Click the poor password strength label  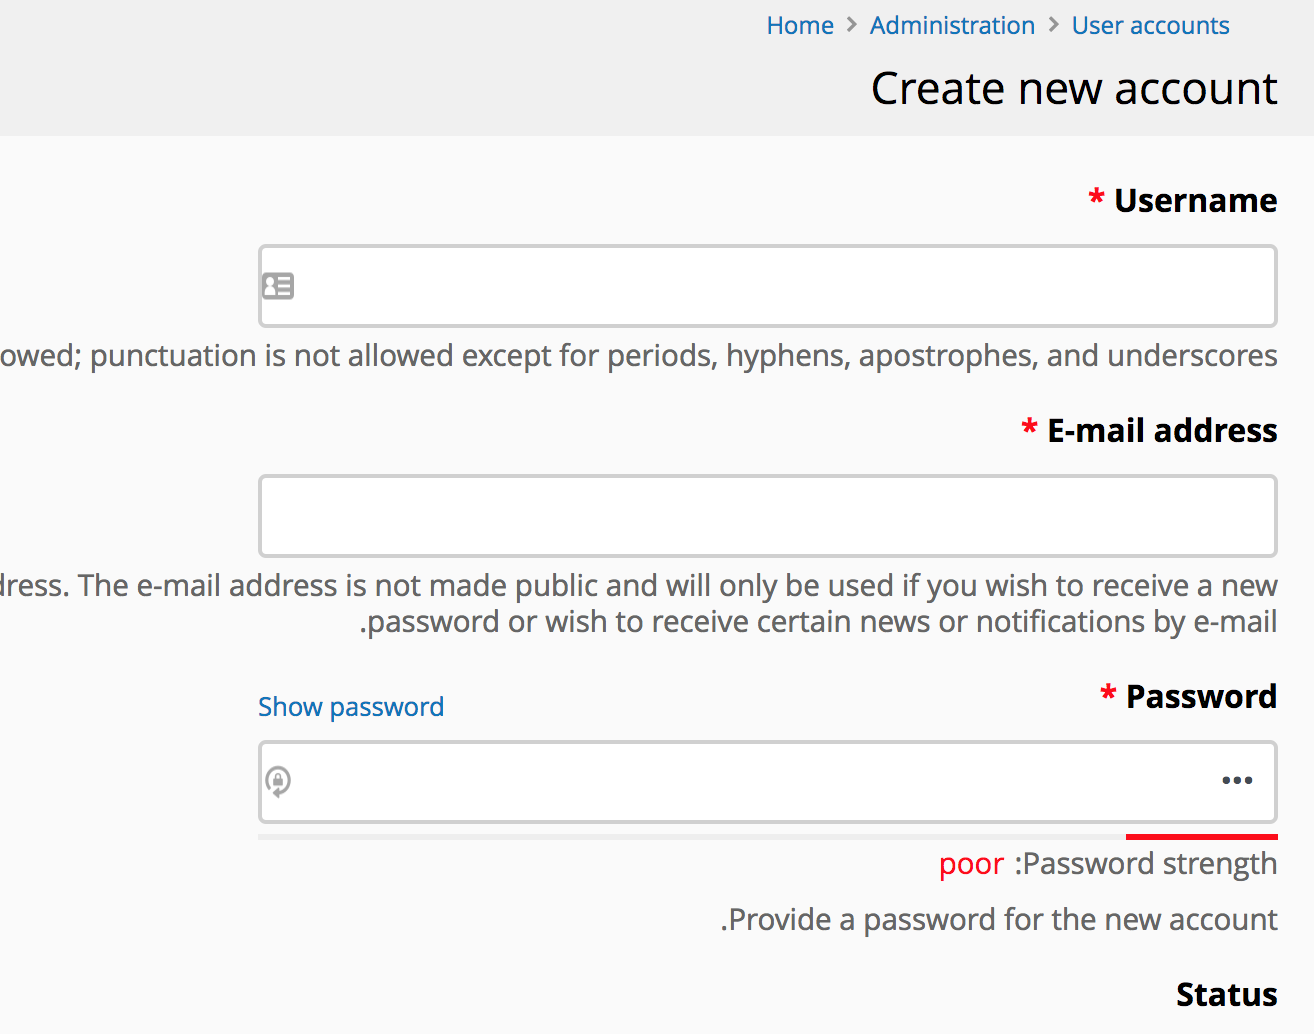[x=971, y=863]
